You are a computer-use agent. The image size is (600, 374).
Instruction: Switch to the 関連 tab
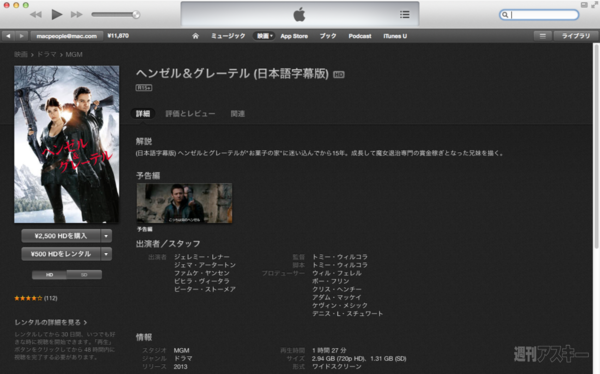[x=237, y=114]
